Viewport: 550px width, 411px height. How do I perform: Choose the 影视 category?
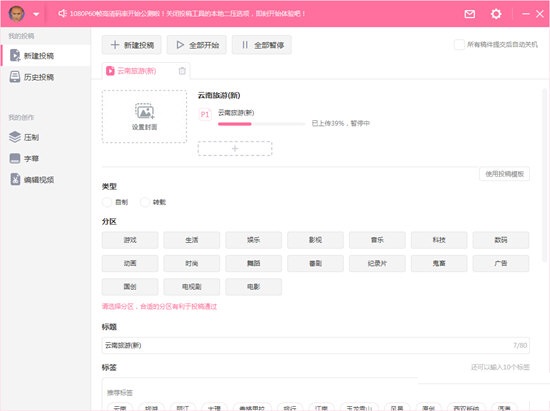[315, 240]
